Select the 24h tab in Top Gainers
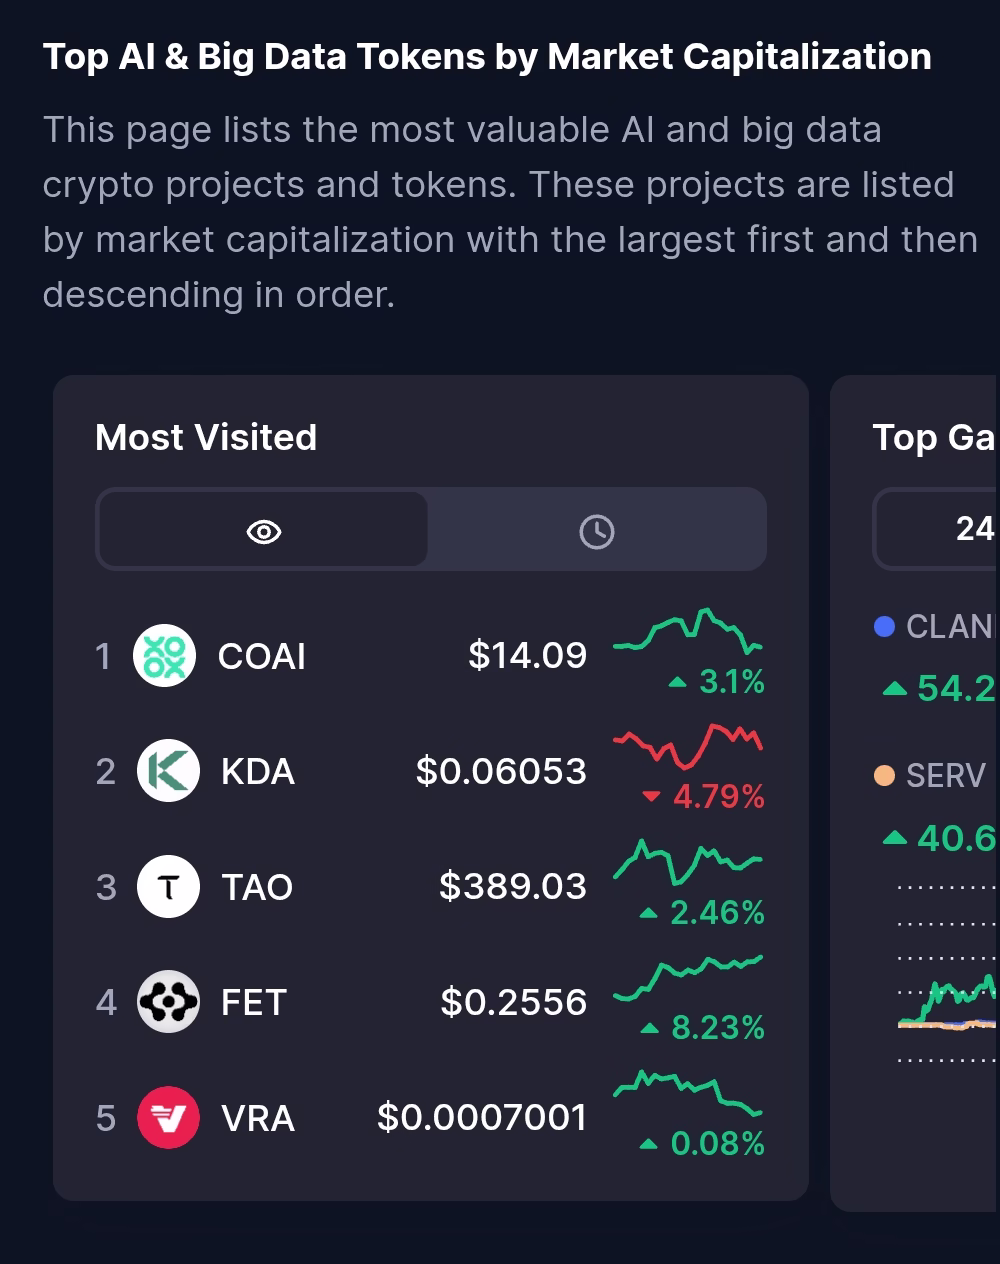This screenshot has height=1264, width=1000. pos(974,528)
